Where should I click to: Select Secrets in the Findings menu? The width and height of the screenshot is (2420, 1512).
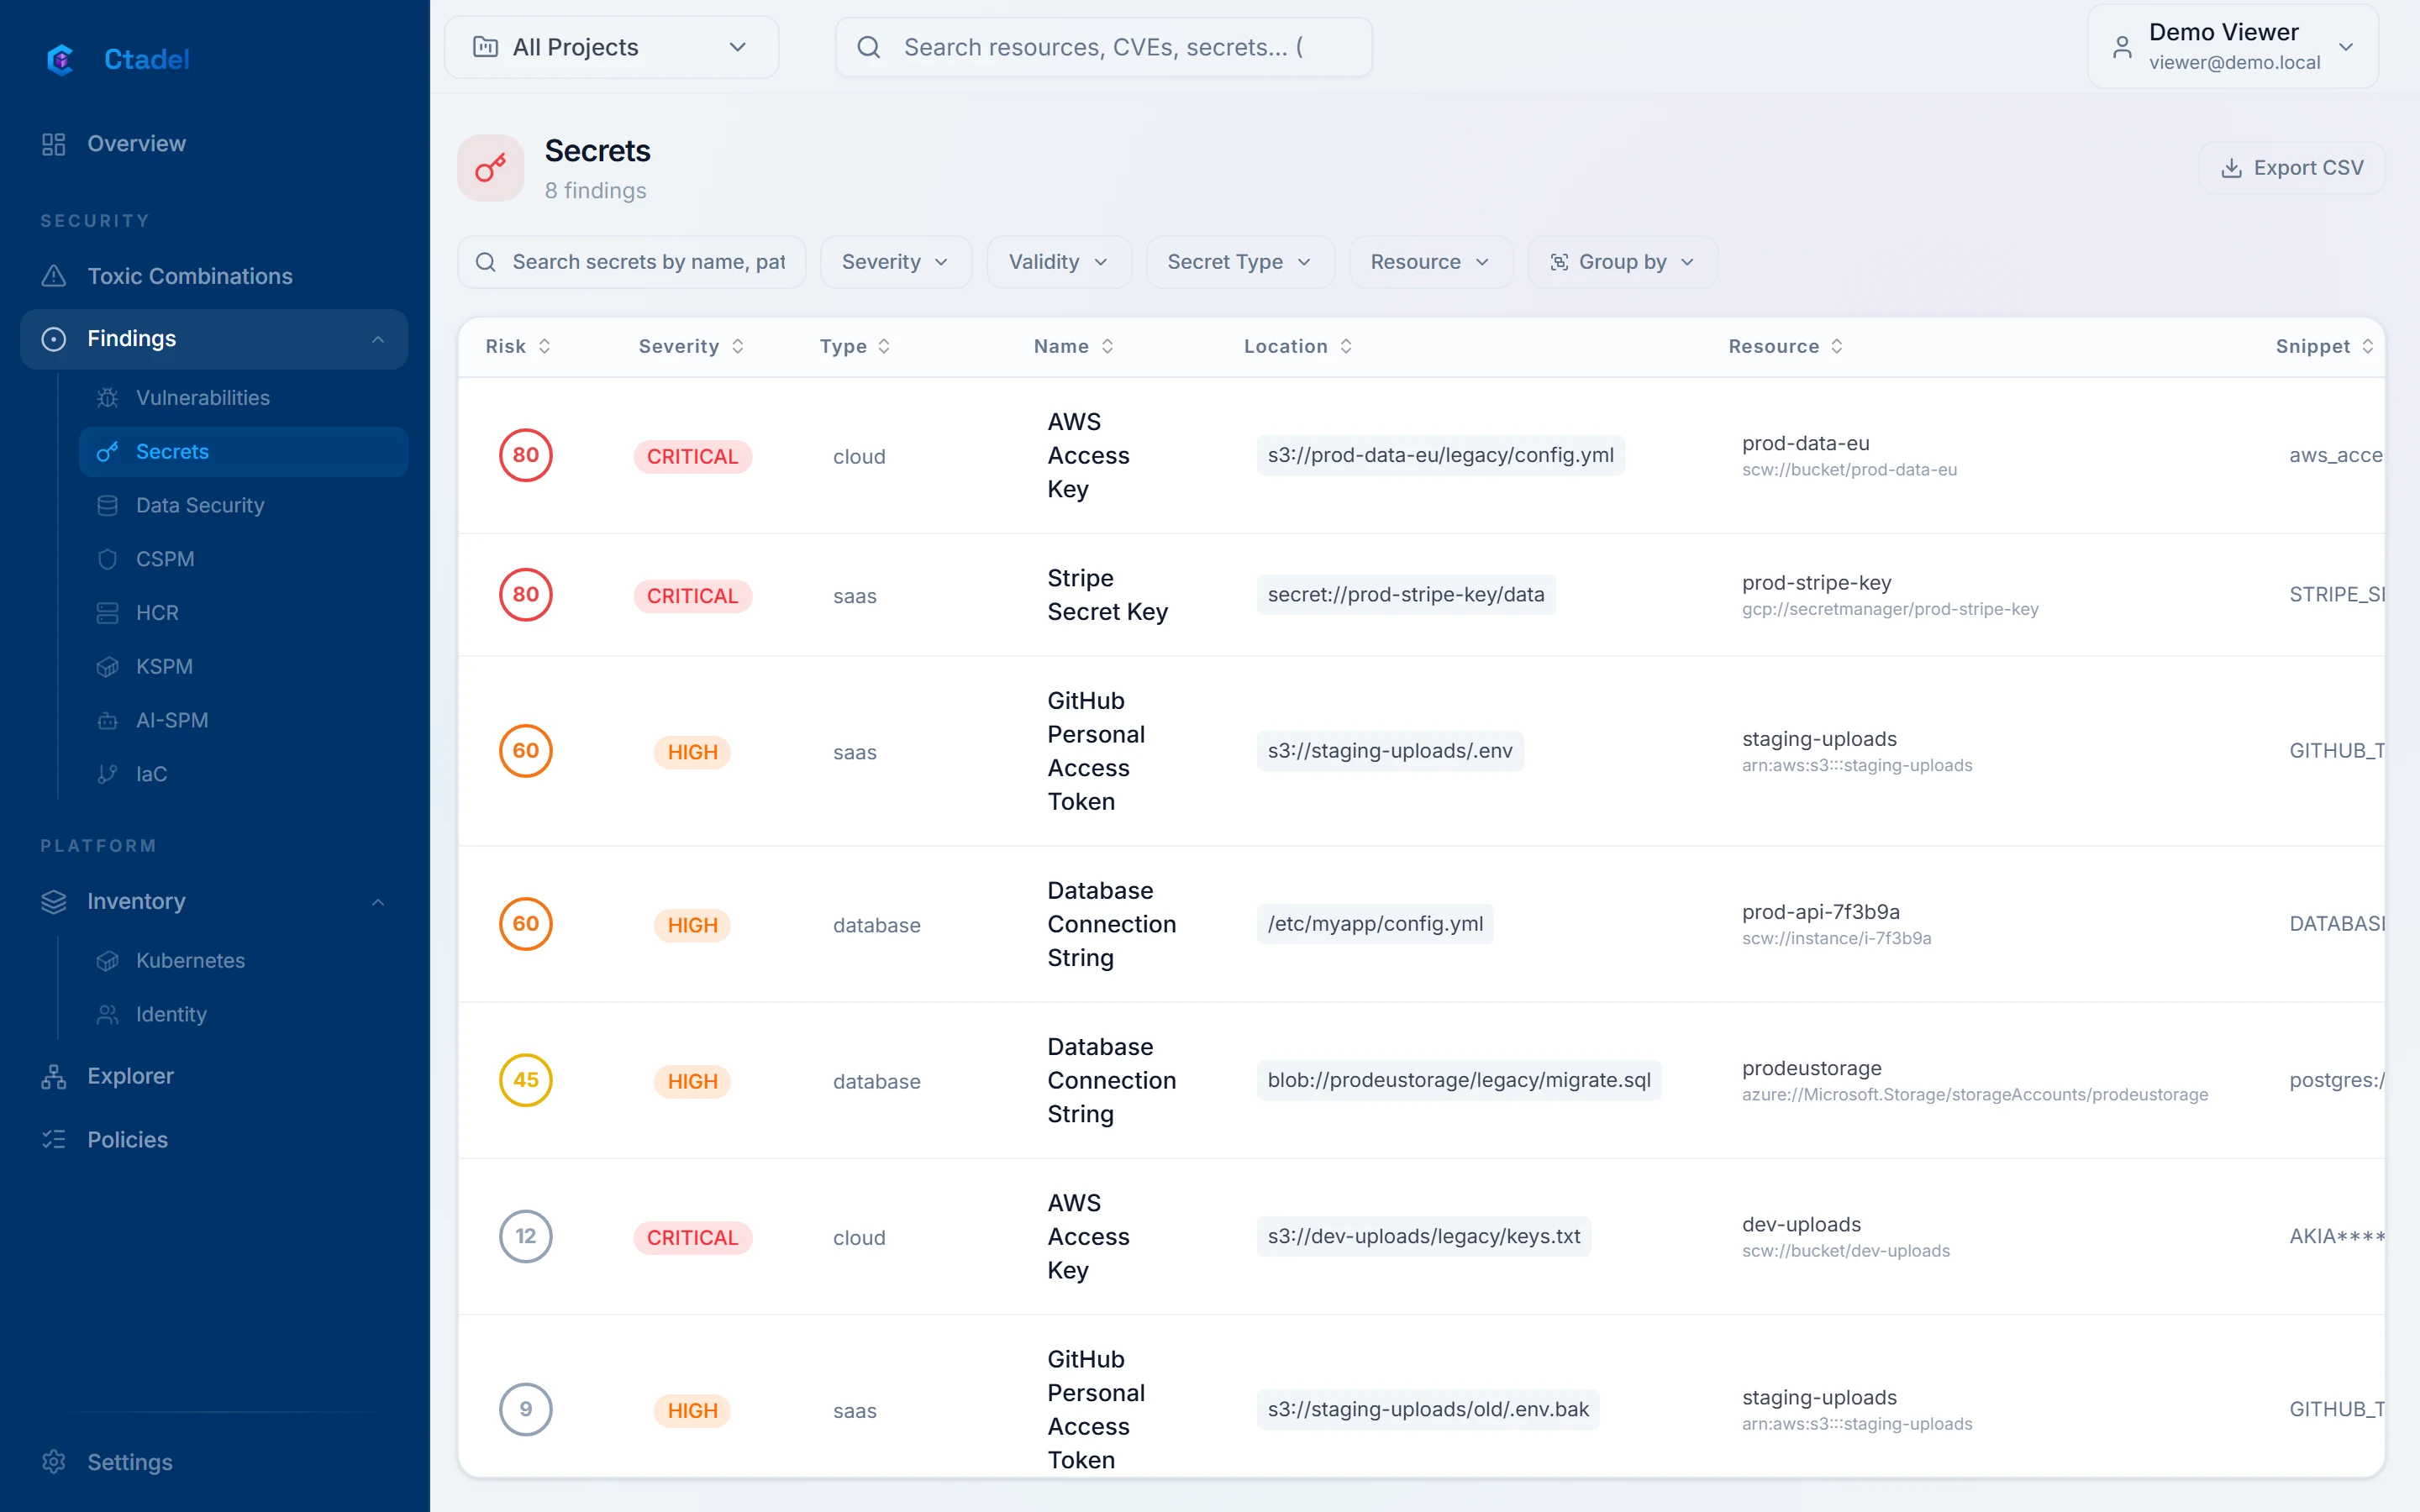pos(243,452)
